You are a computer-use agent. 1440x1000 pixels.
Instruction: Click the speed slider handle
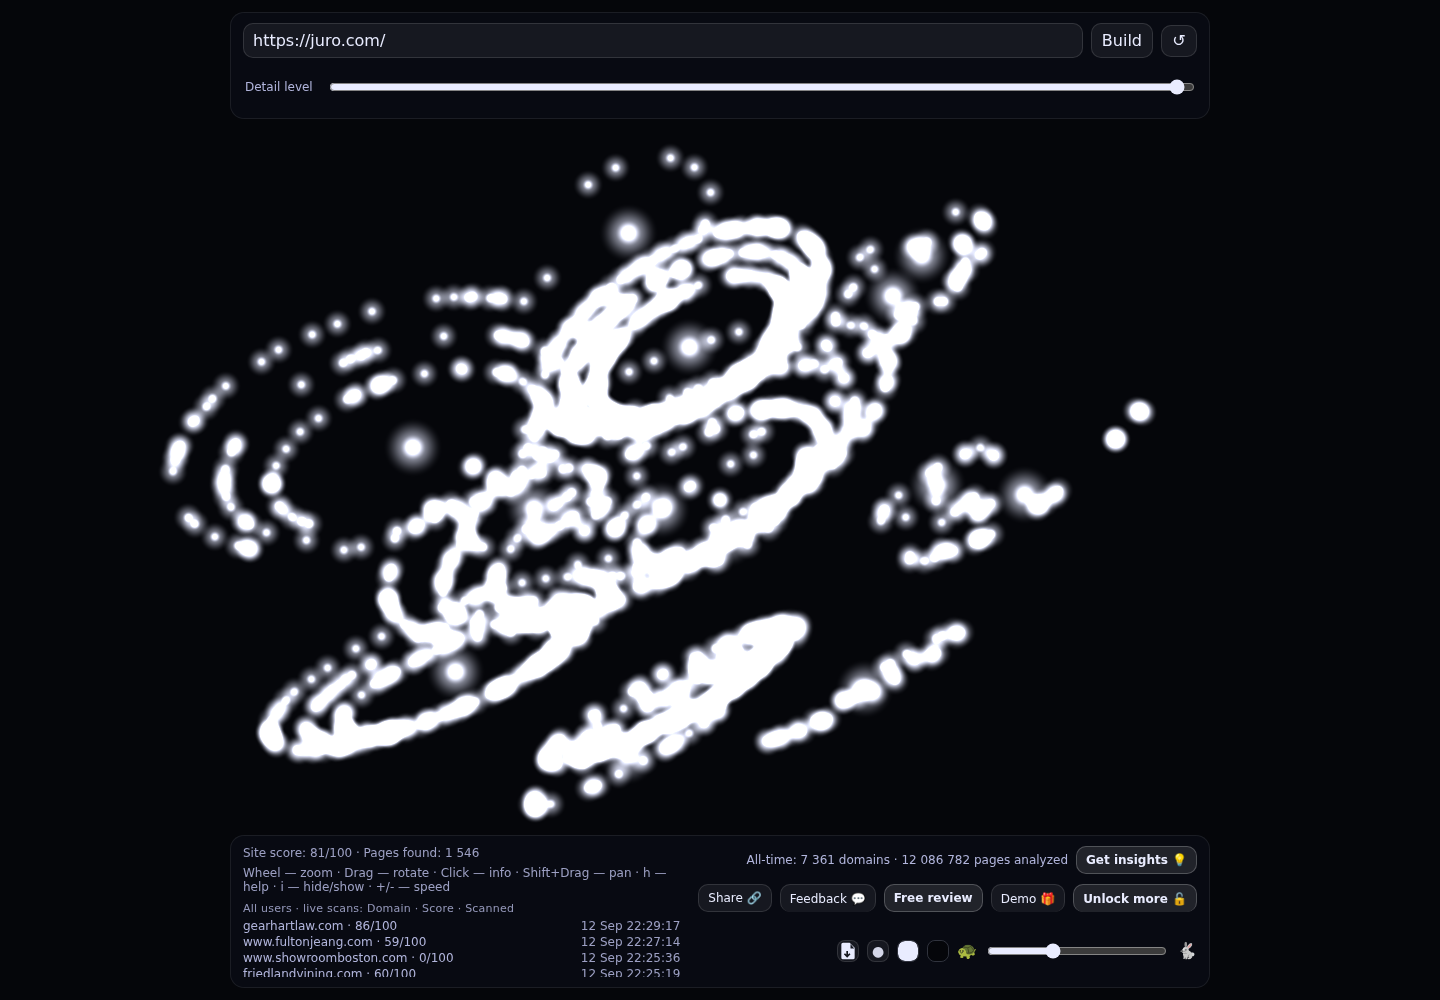click(x=1053, y=951)
